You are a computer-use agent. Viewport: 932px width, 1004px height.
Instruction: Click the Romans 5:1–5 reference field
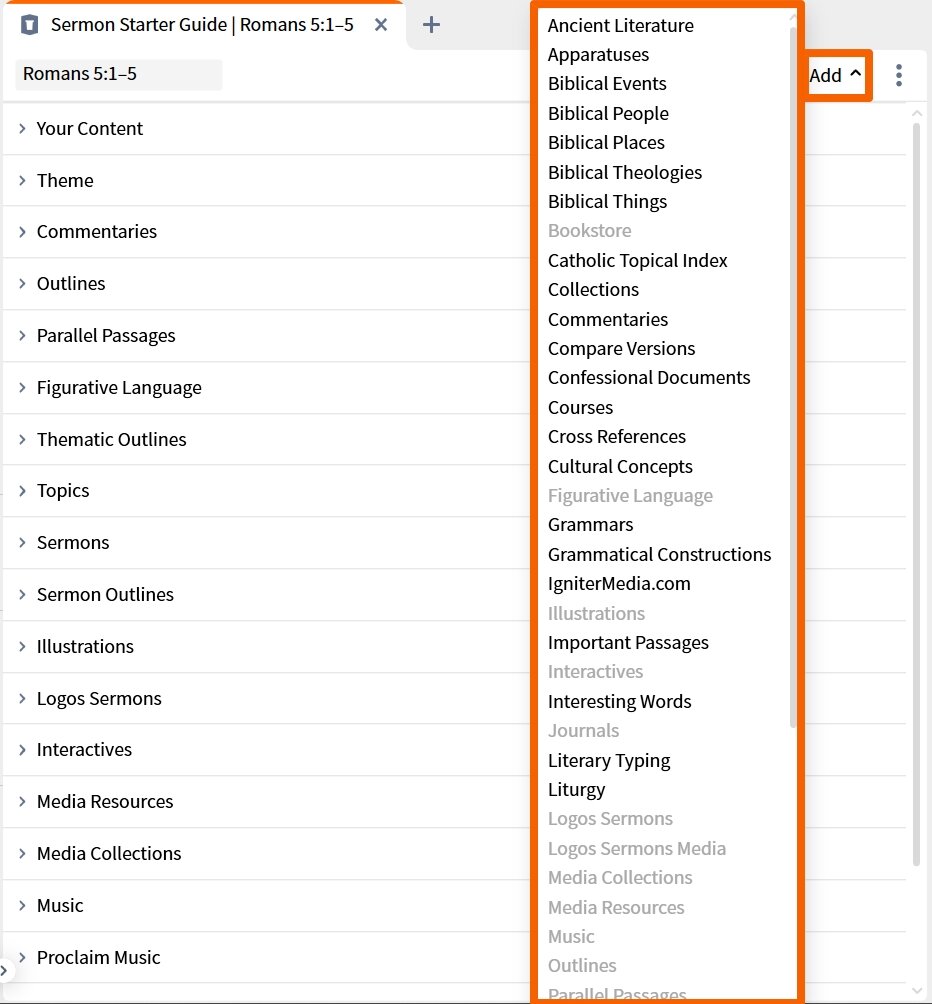pos(118,75)
